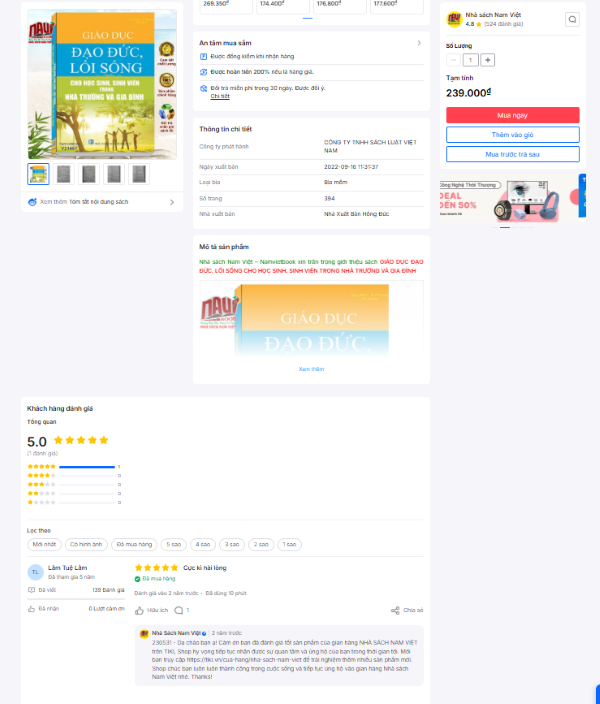Select the 177.600đ price option card

click(397, 6)
